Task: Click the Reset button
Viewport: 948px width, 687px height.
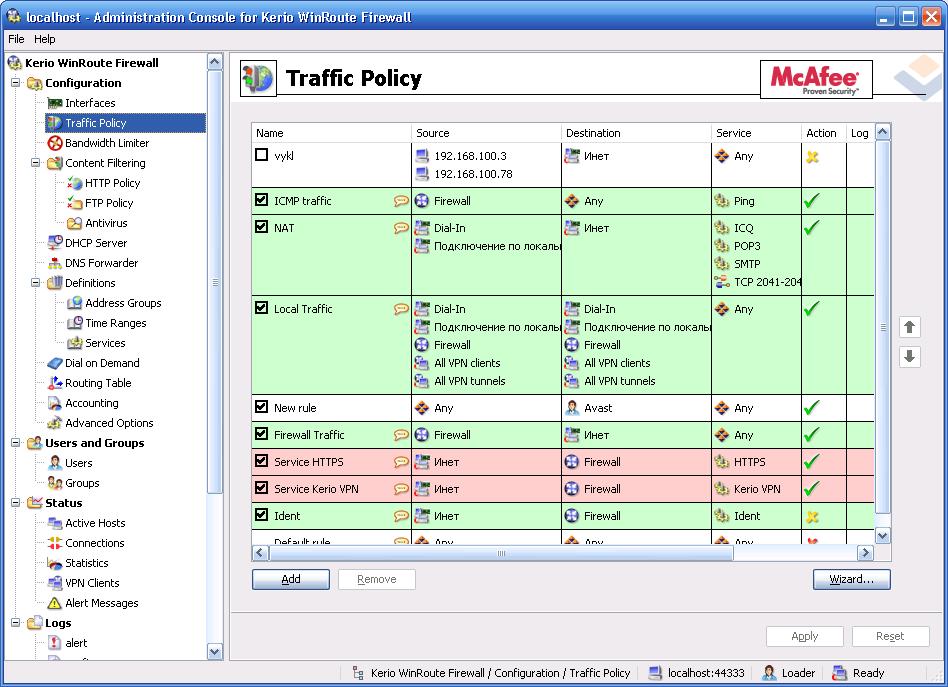Action: click(x=891, y=636)
